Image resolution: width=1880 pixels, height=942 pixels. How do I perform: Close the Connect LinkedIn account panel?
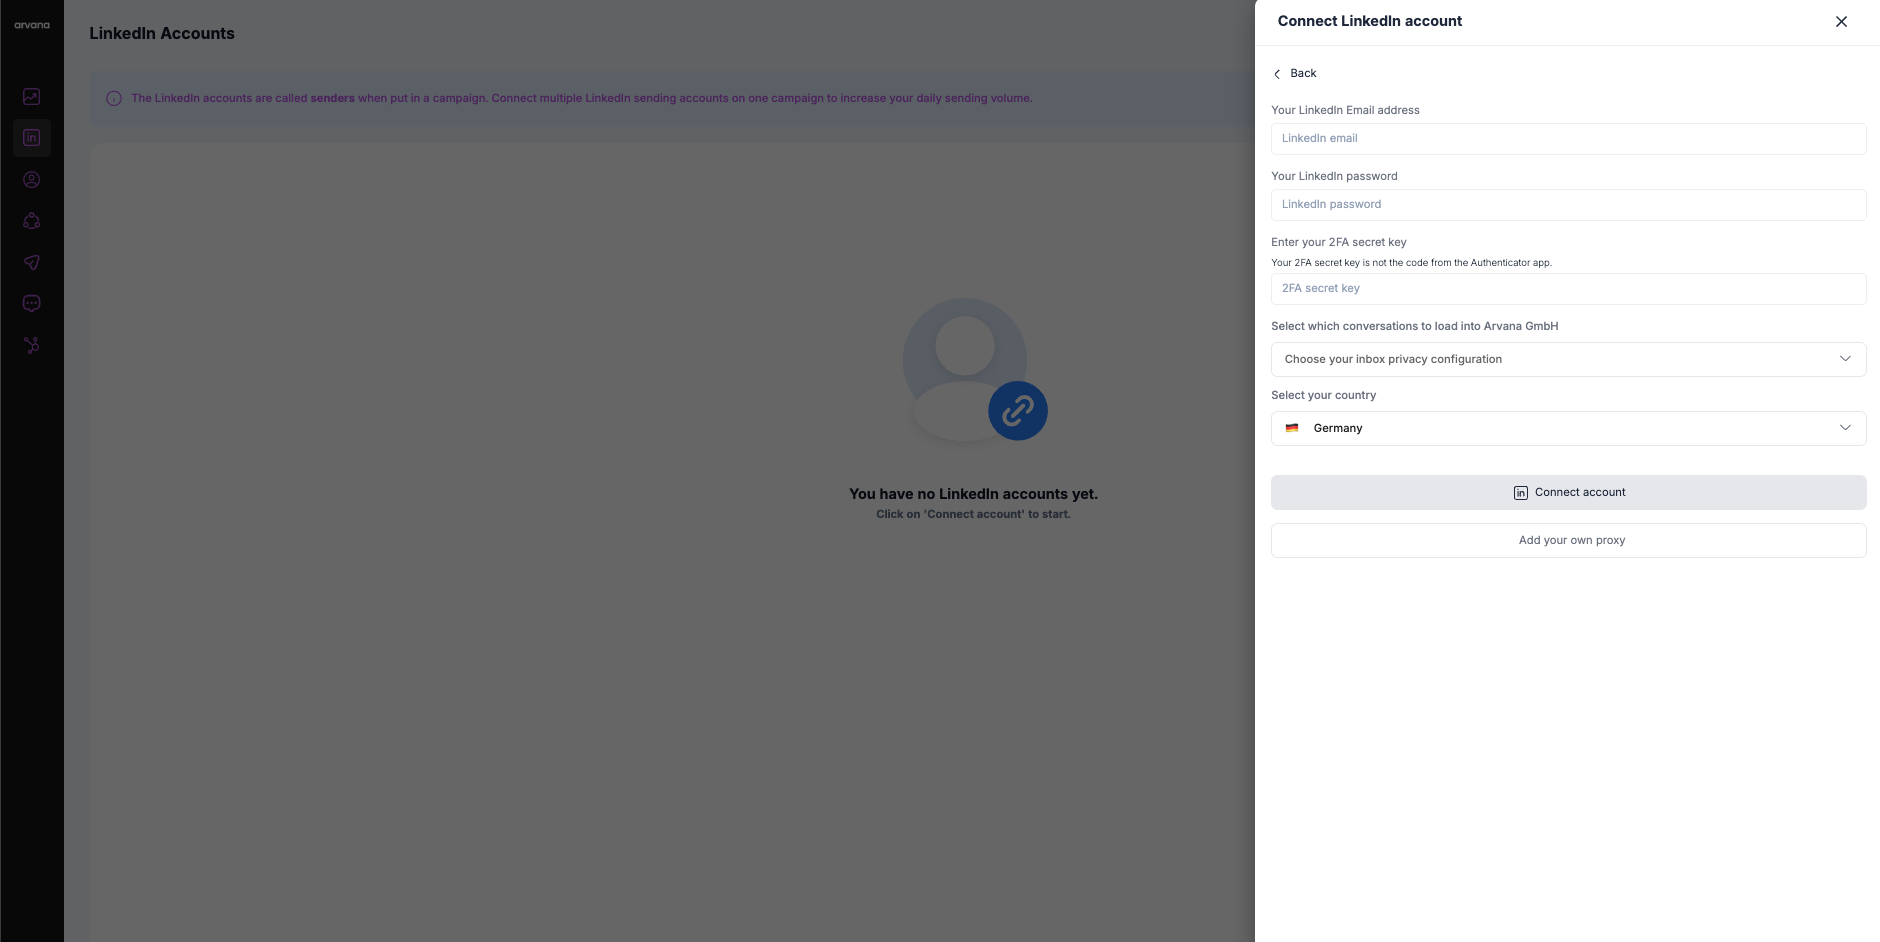[x=1841, y=21]
